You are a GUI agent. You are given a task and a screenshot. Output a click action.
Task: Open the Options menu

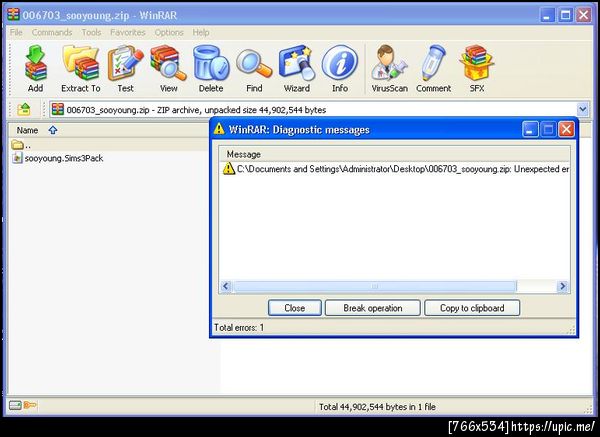[169, 33]
